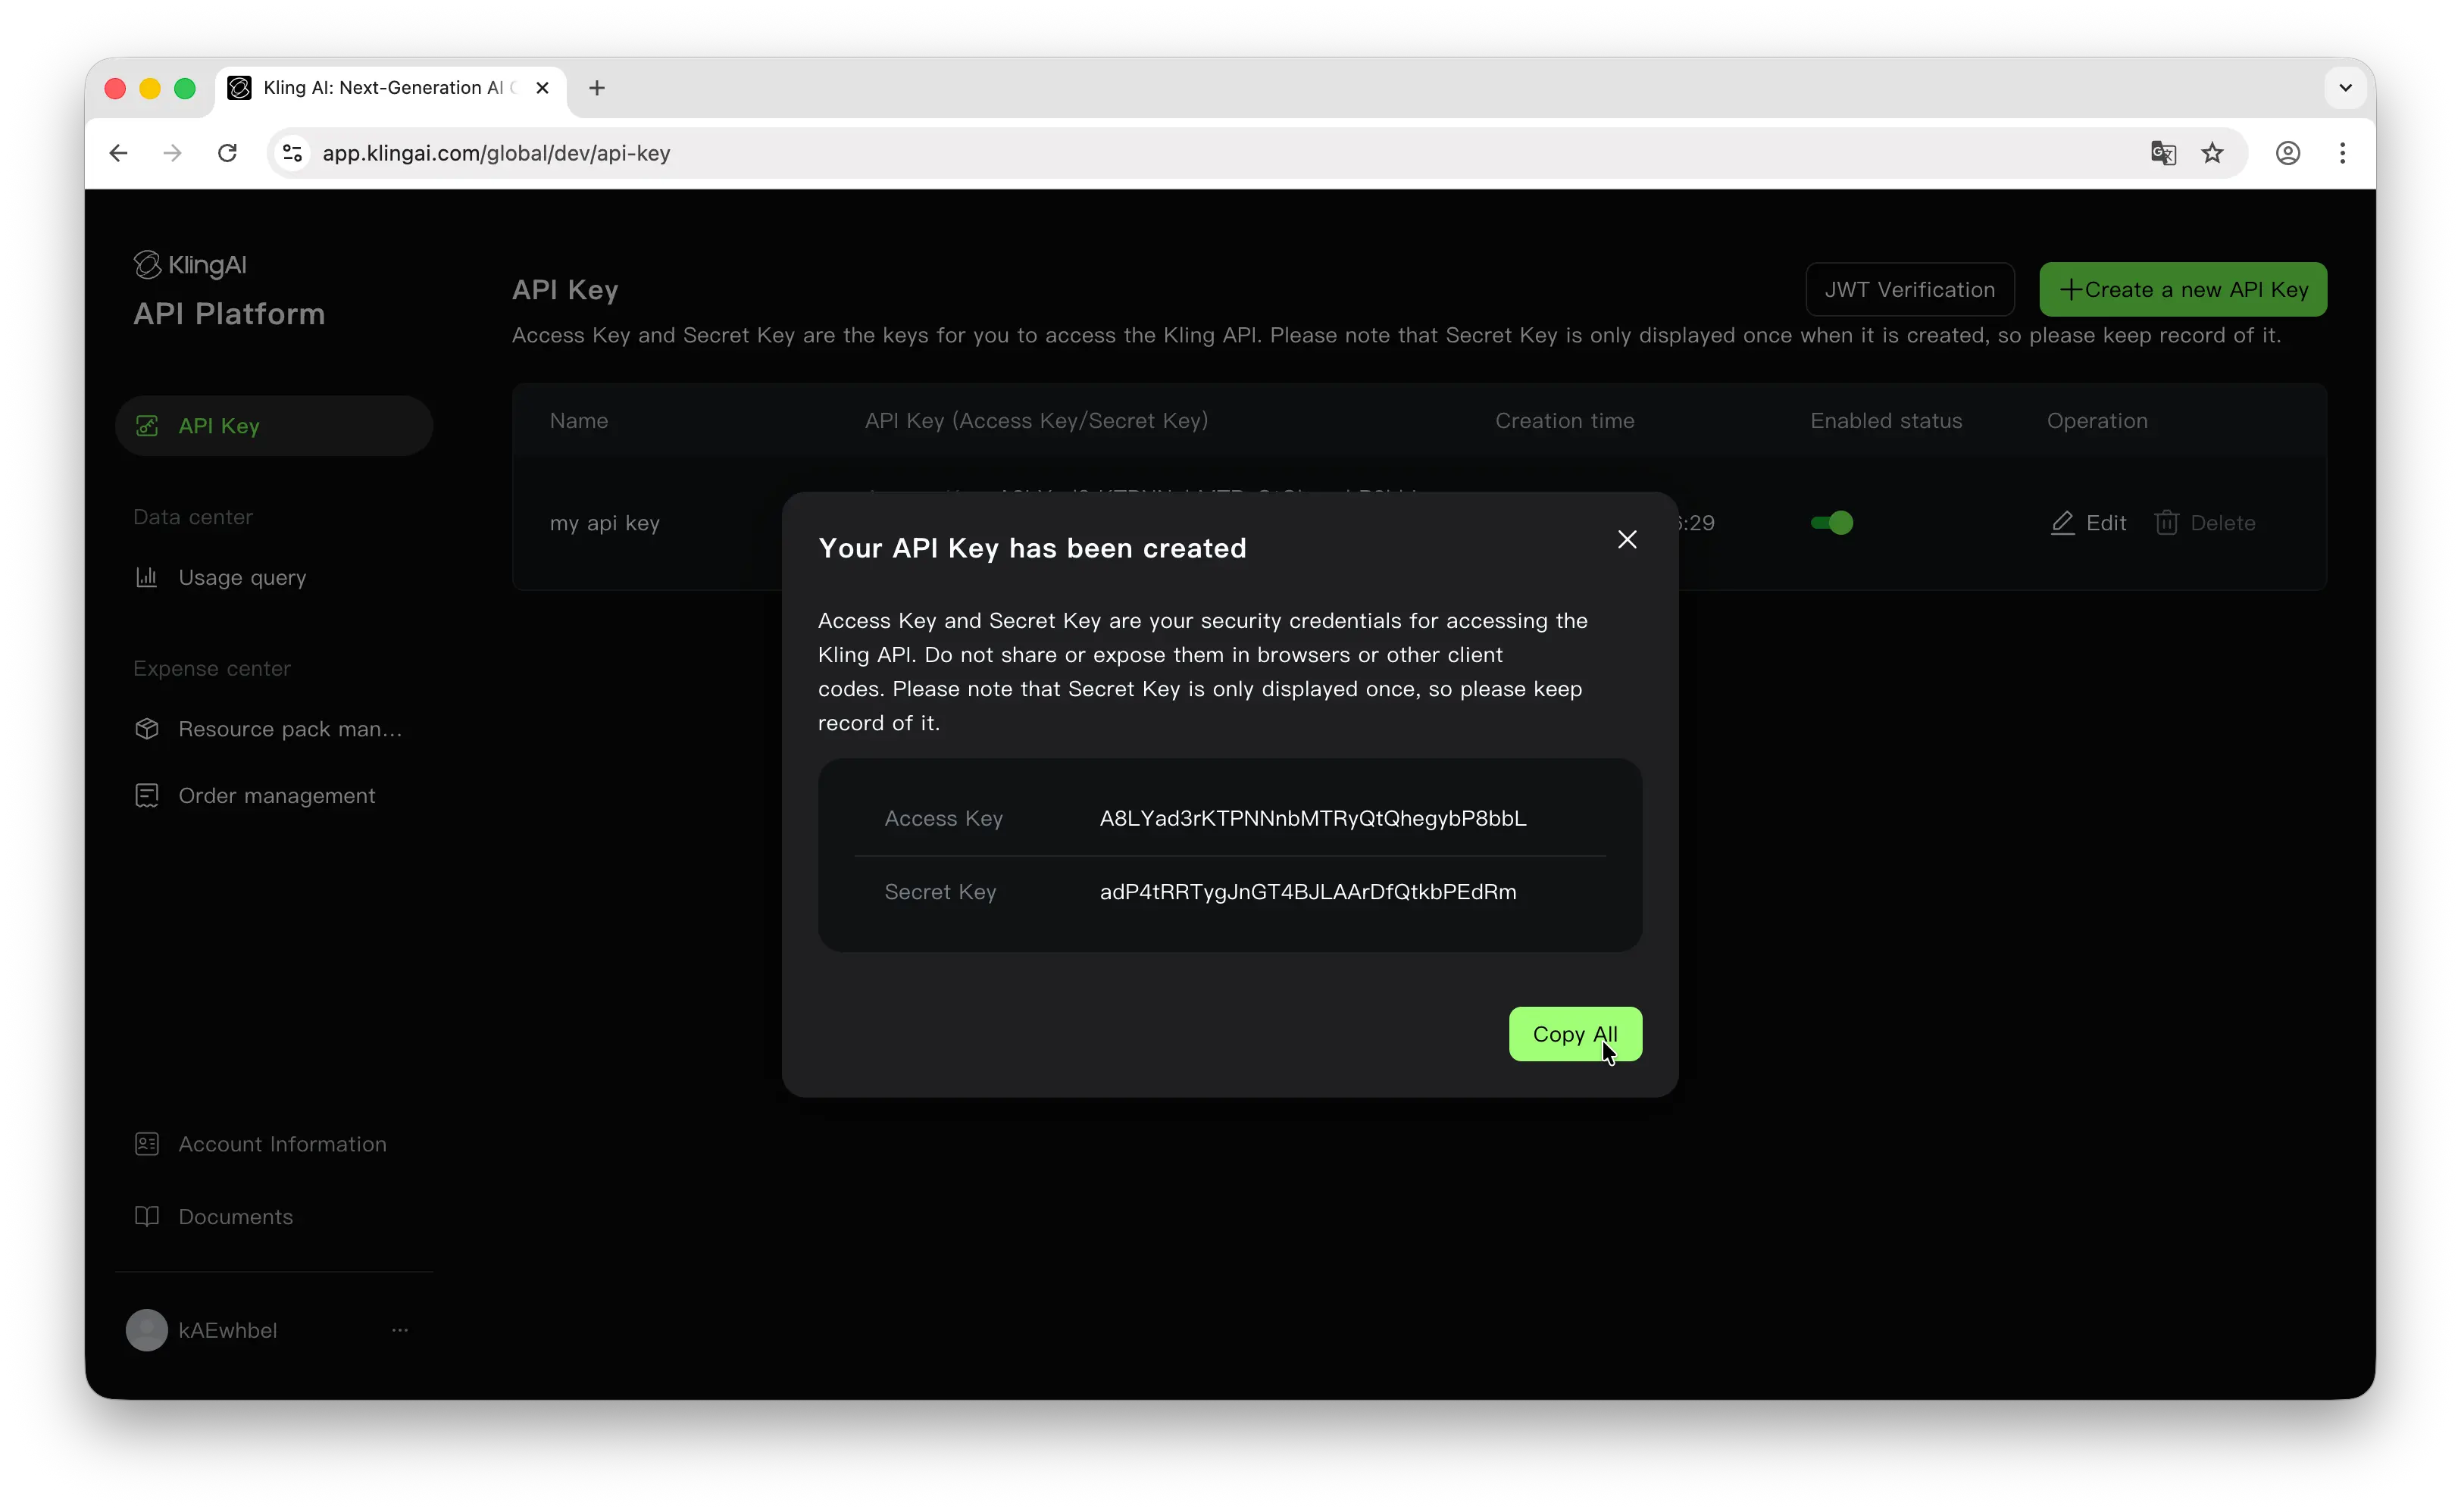Open the more options menu next to kAEwhbel

pyautogui.click(x=401, y=1330)
